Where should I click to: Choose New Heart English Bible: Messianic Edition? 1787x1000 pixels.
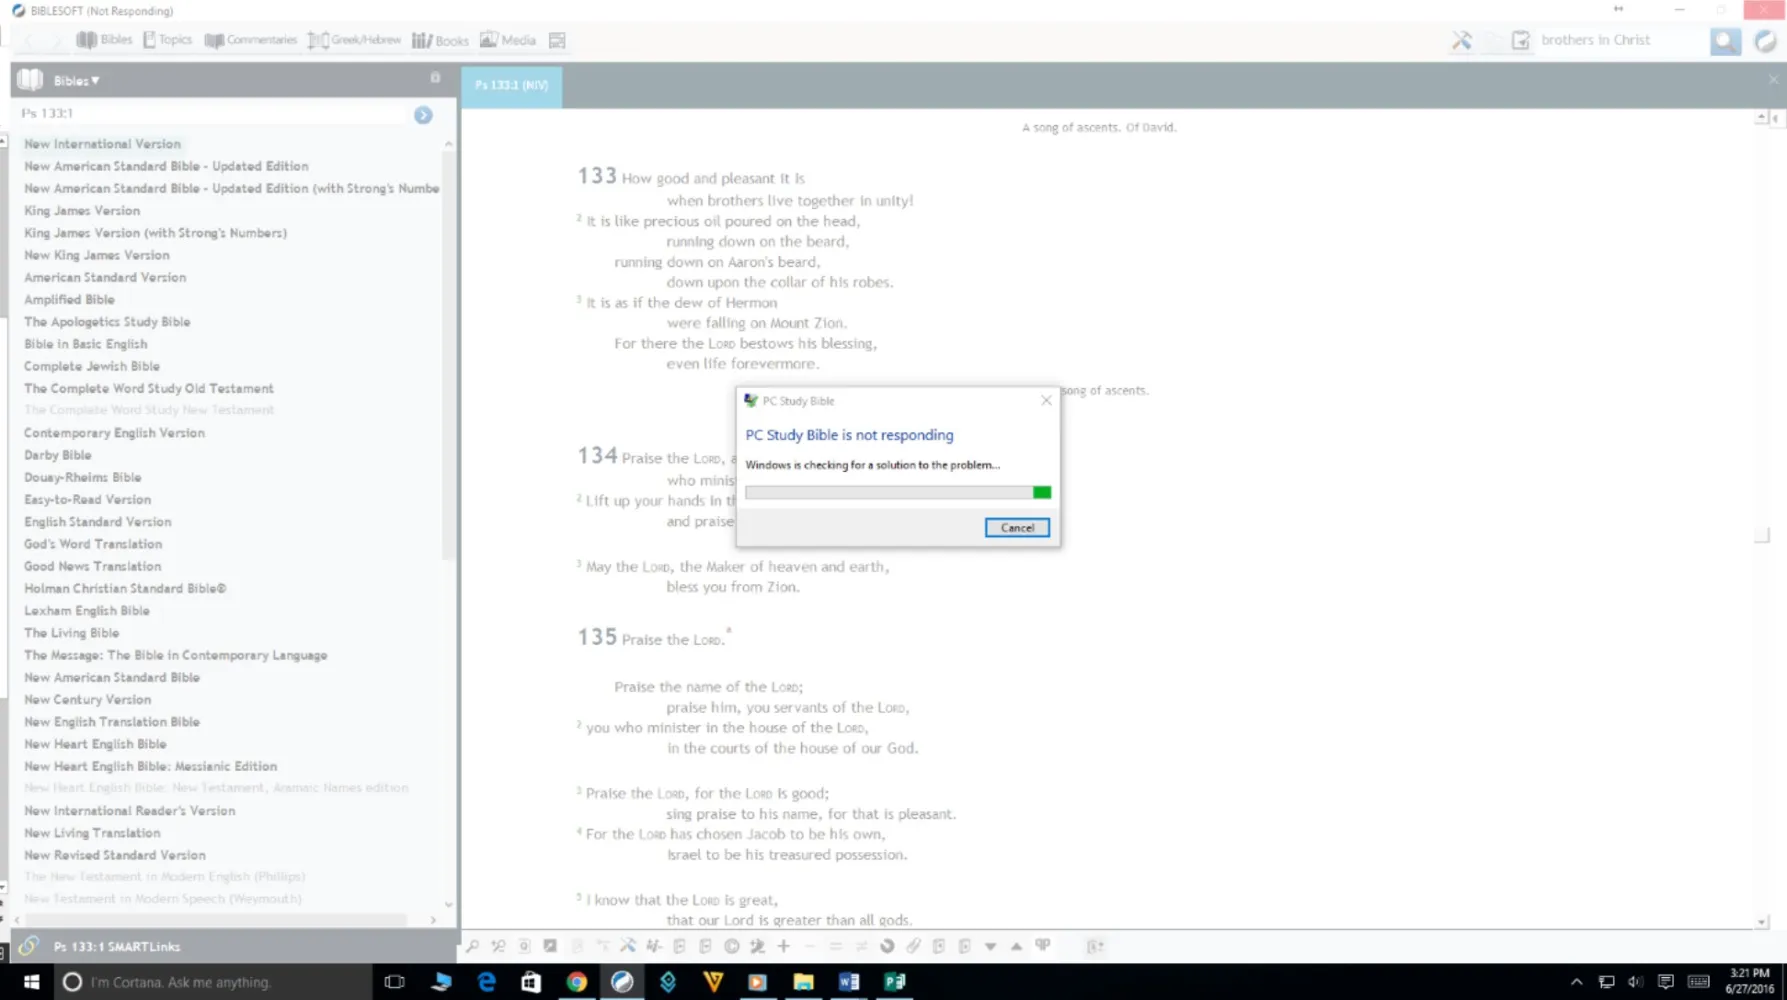(150, 766)
